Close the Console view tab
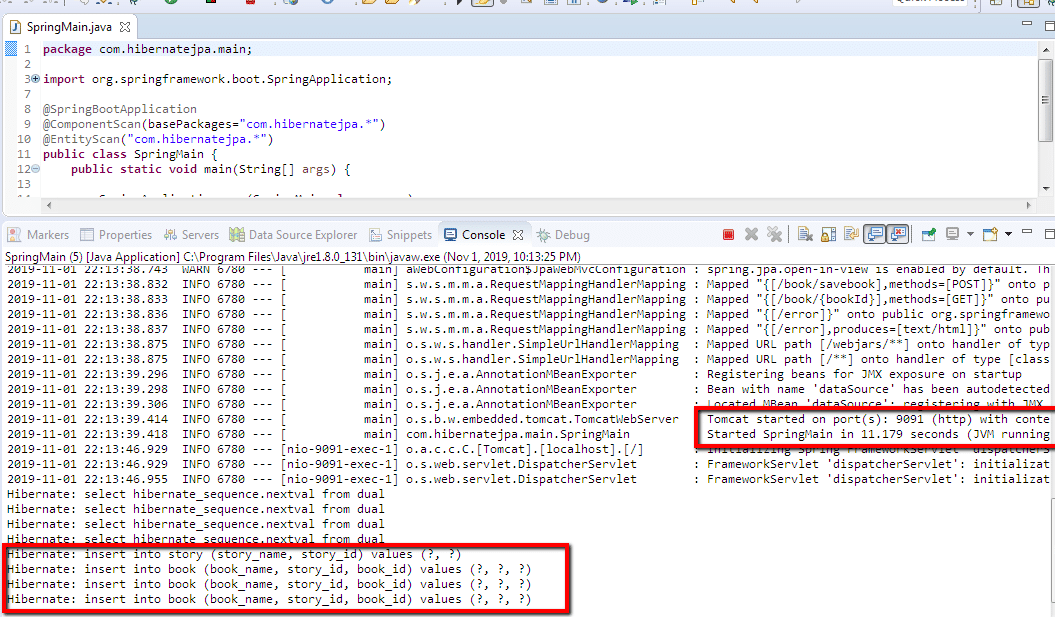 518,235
